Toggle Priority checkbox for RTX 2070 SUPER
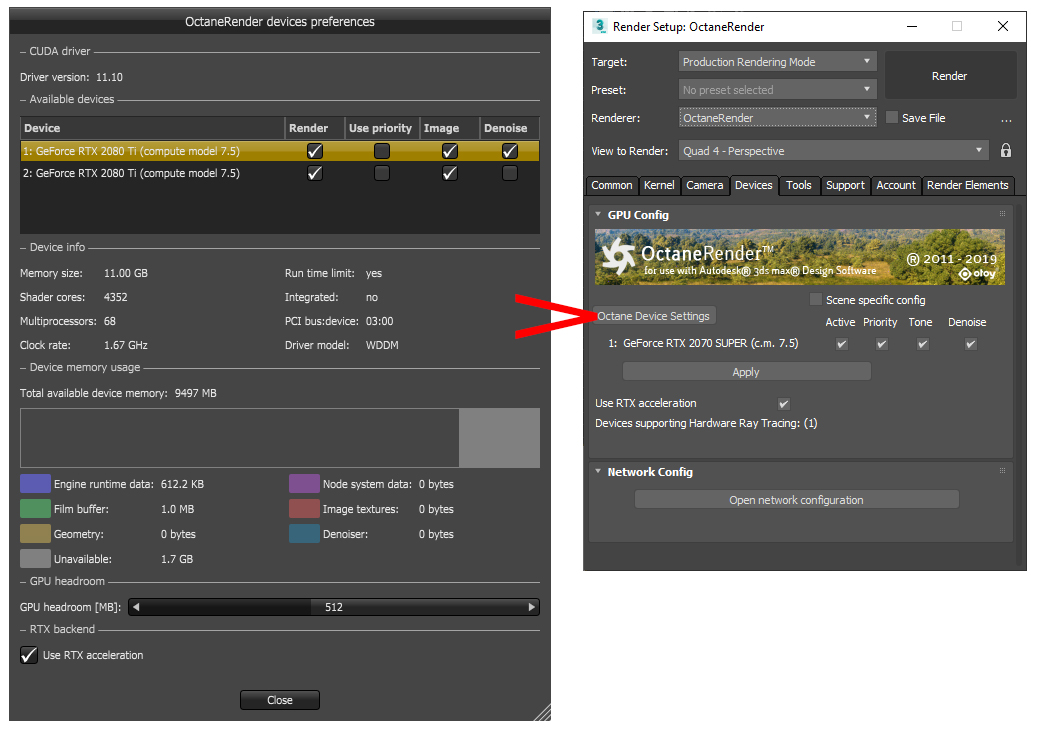Screen dimensions: 1040x730 pyautogui.click(x=881, y=343)
